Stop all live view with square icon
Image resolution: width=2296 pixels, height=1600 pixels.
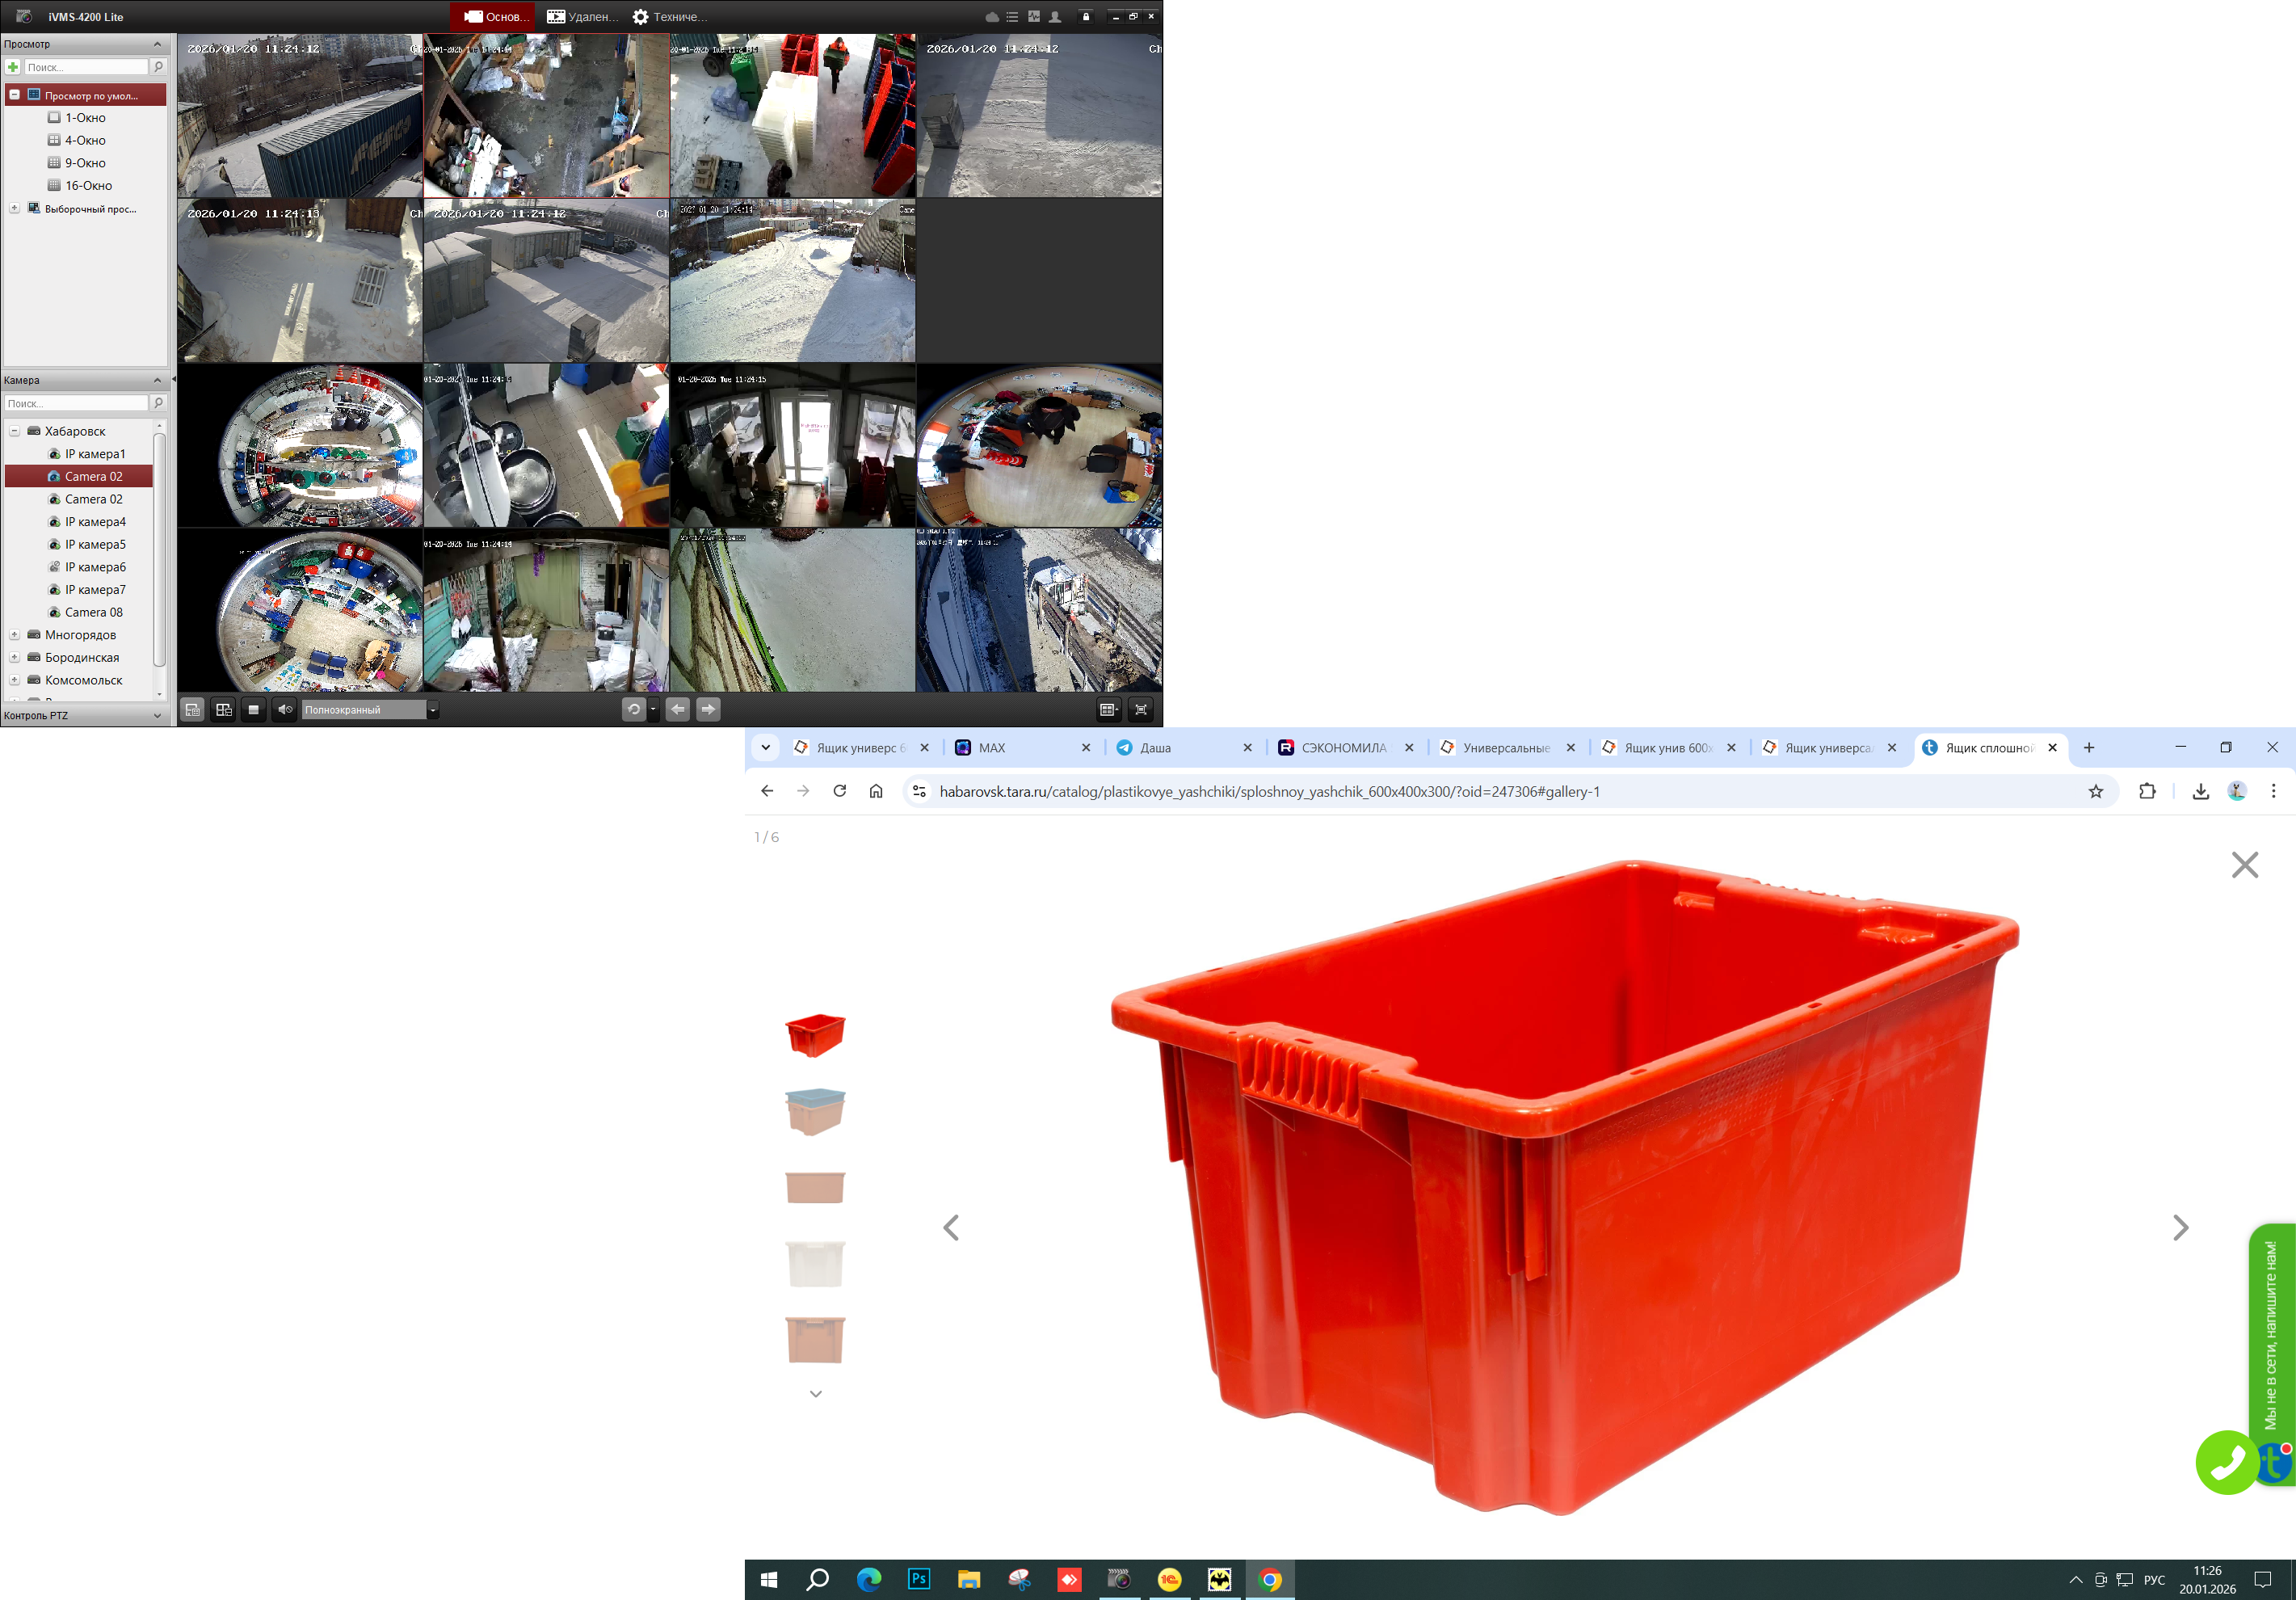click(x=254, y=709)
